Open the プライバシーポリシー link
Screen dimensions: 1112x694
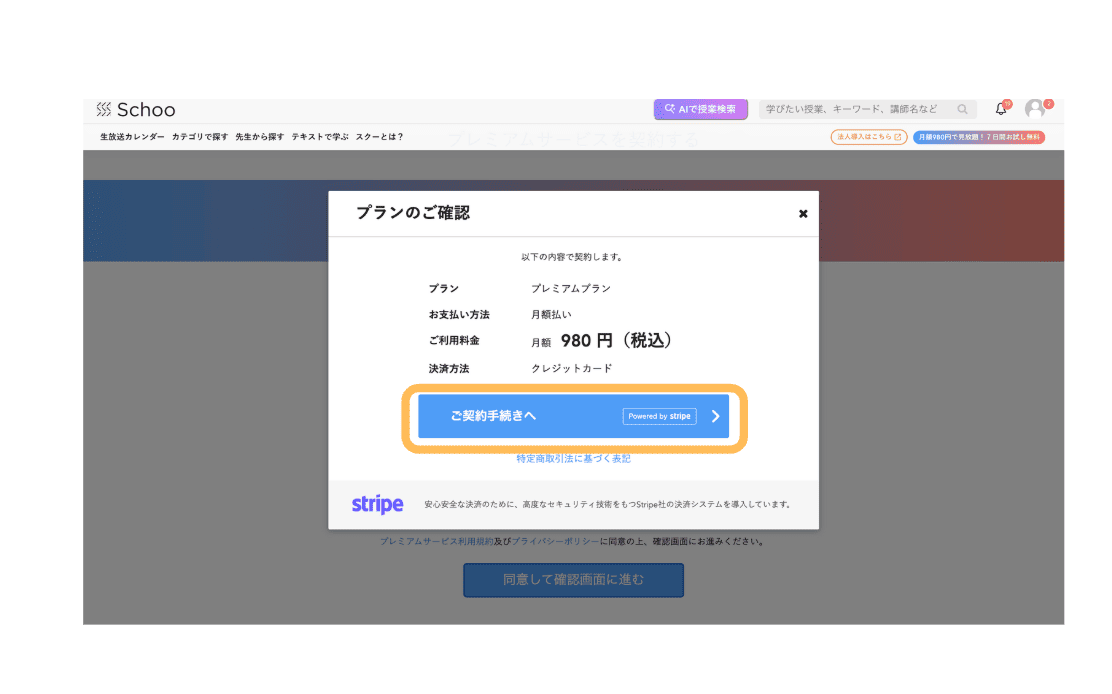[555, 542]
